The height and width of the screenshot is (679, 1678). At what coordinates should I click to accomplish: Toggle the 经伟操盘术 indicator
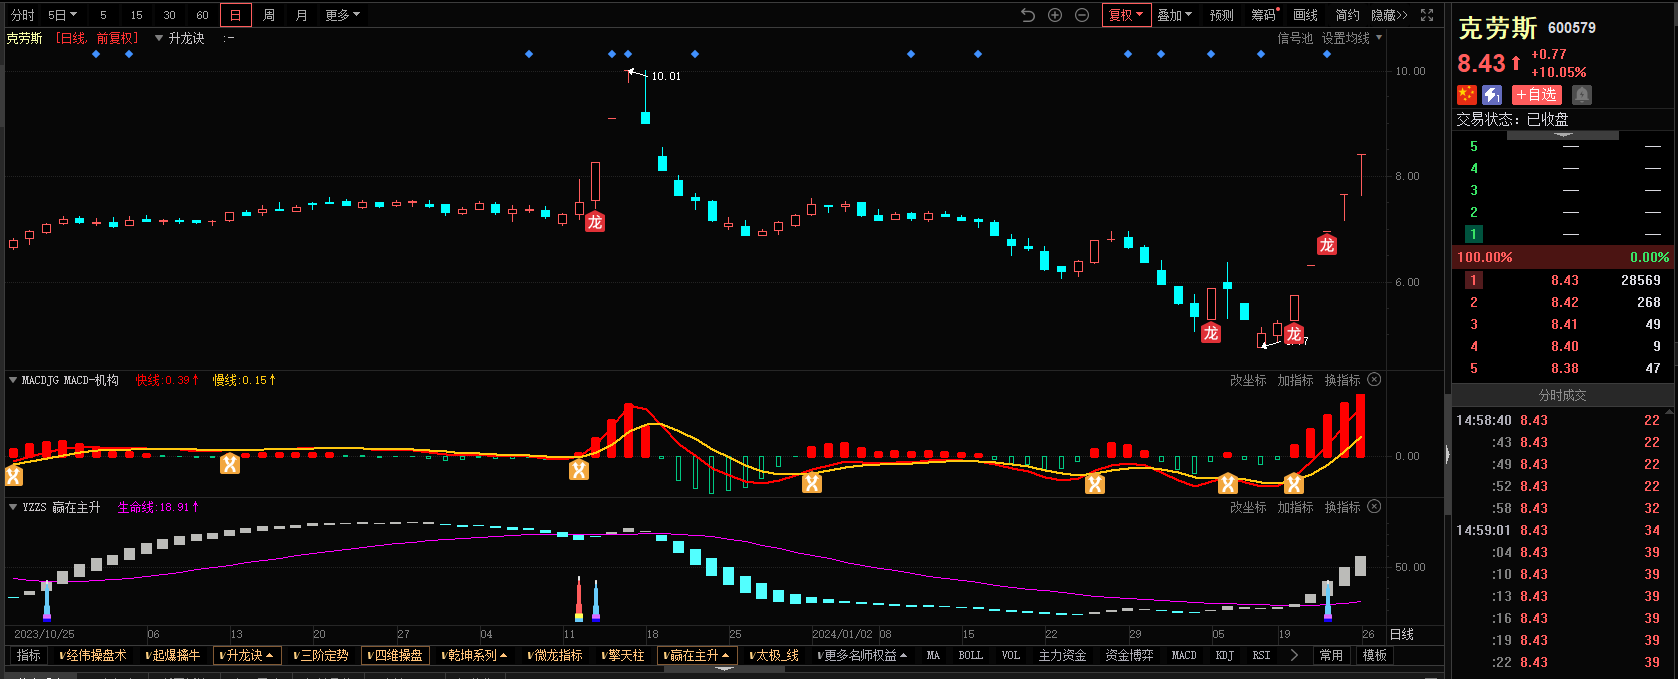point(93,656)
